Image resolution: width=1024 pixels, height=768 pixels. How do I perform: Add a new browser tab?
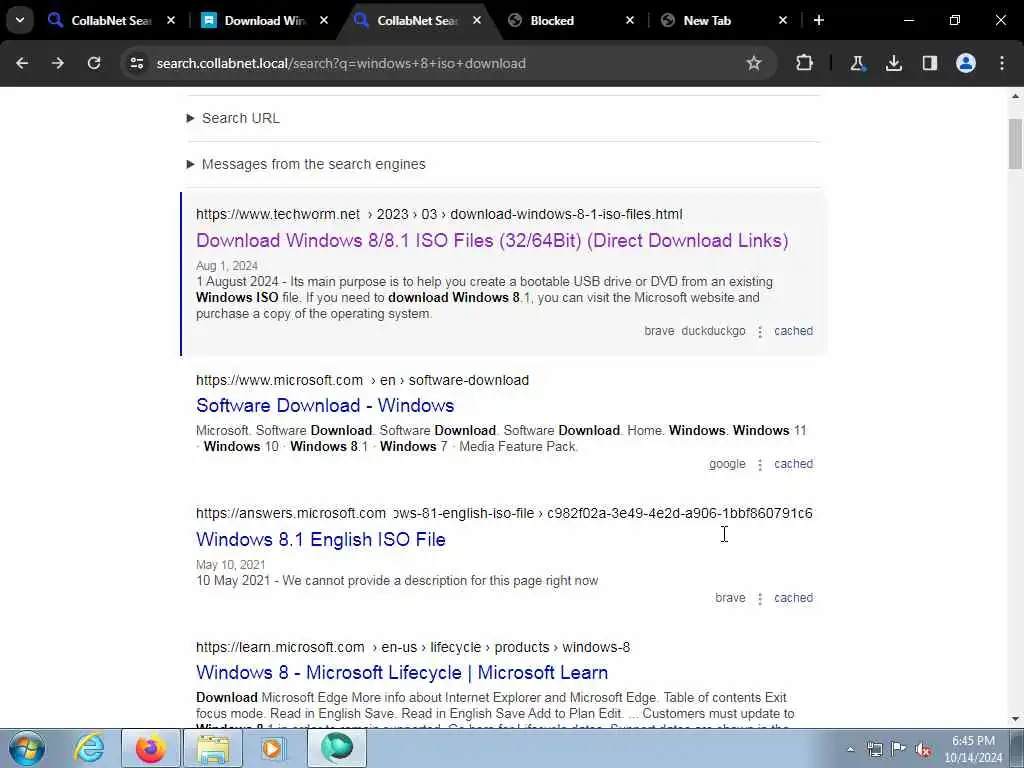click(819, 20)
